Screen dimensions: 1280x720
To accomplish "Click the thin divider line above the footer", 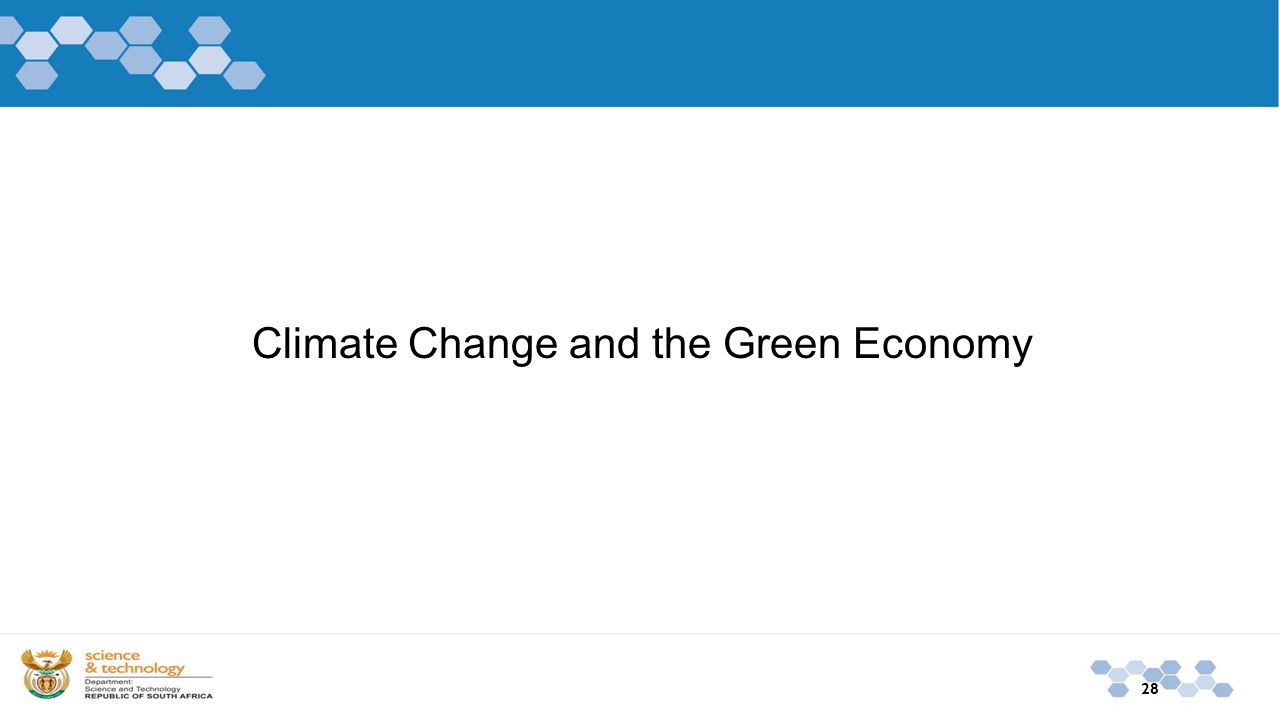I will pos(640,634).
